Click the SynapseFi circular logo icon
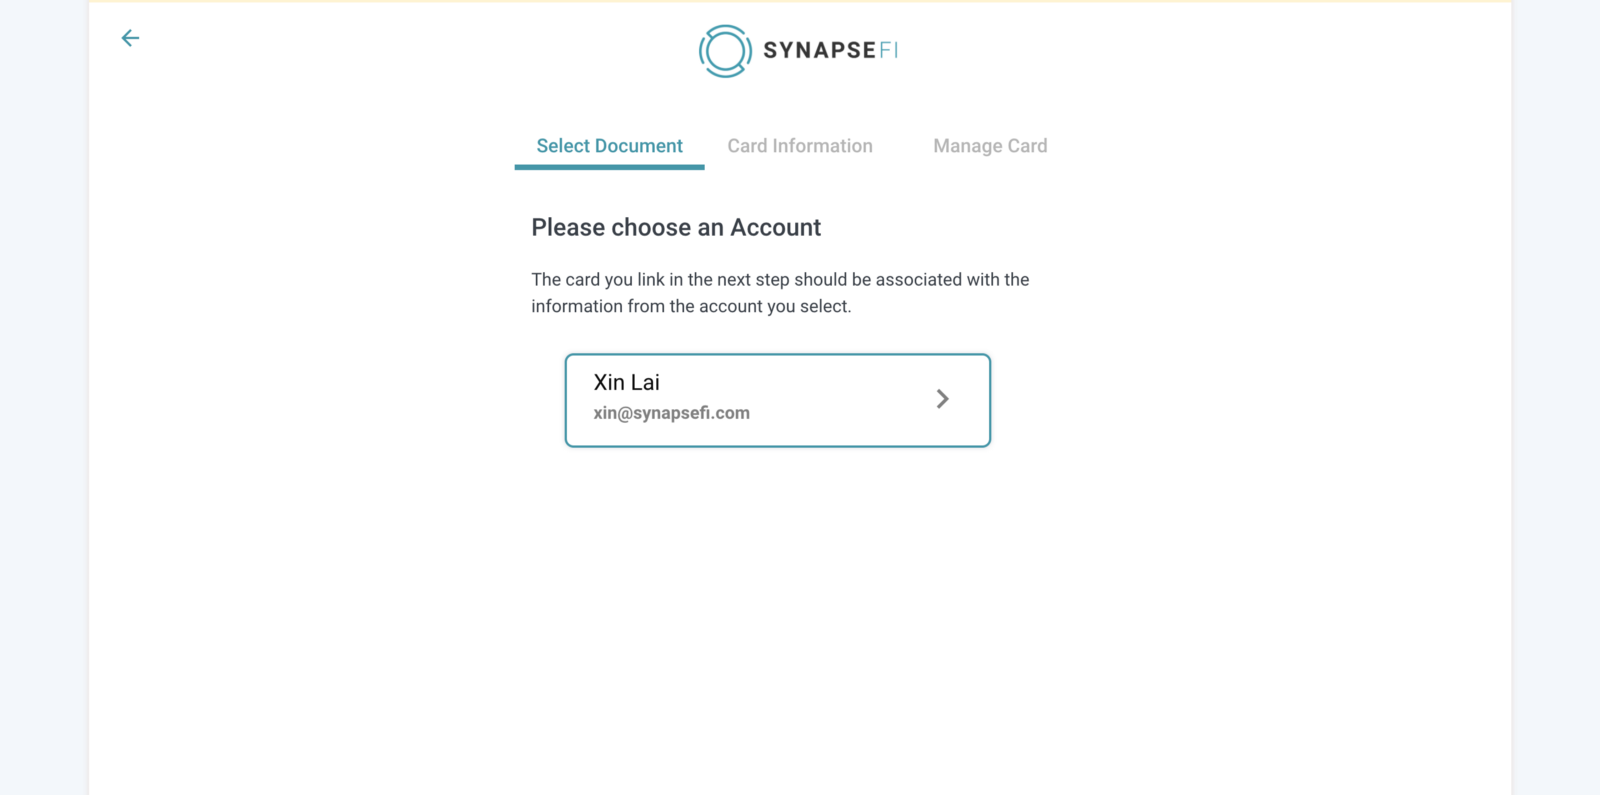This screenshot has height=795, width=1600. point(725,51)
